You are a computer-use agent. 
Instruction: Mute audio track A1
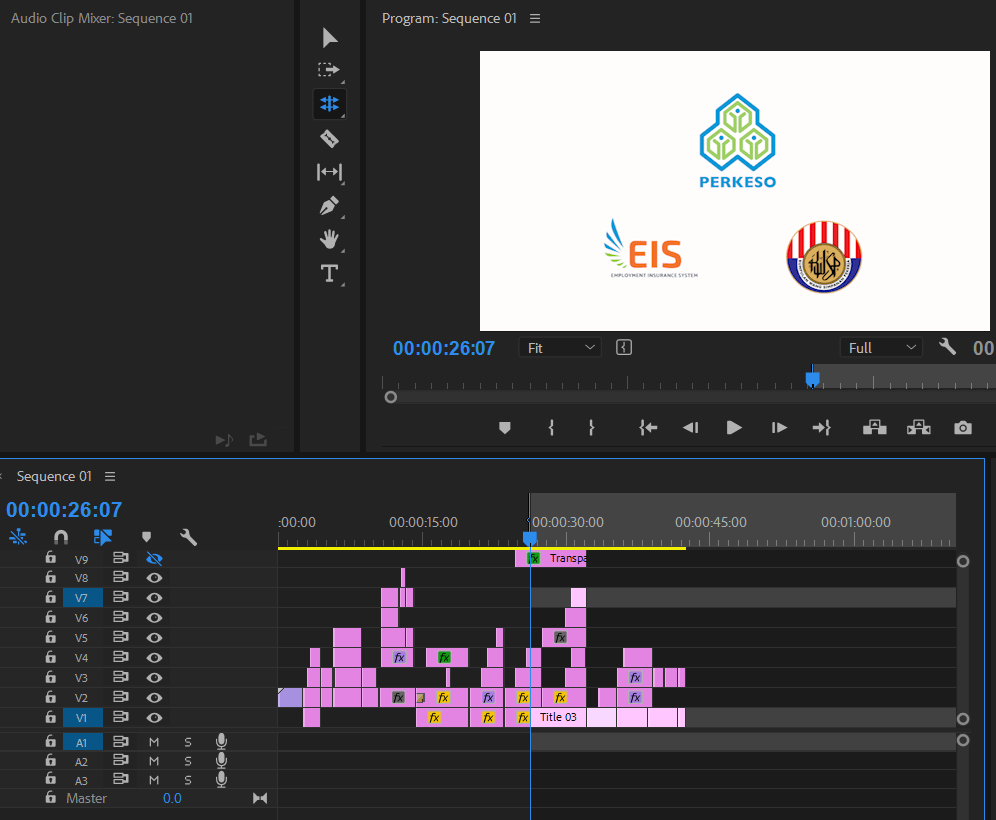click(154, 742)
